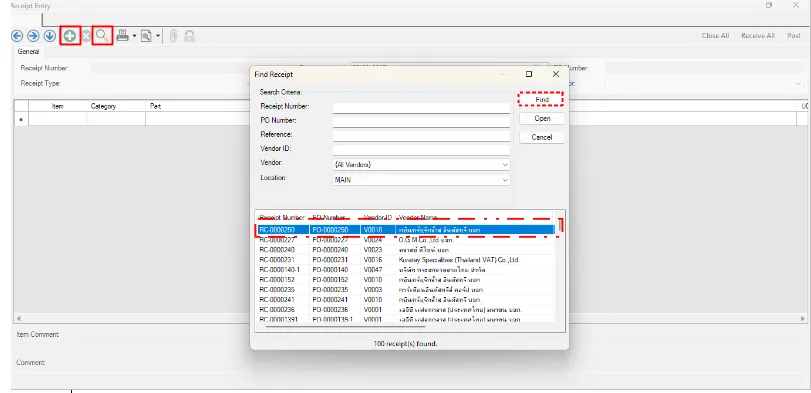The image size is (811, 393).
Task: Open receipt search with the magnifier icon
Action: (x=102, y=36)
